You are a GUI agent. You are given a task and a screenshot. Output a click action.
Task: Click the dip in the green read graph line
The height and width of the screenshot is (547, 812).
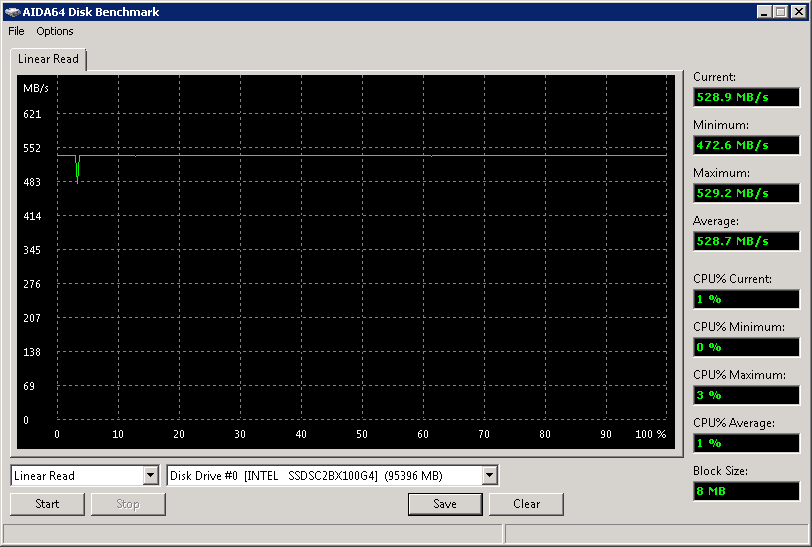tap(77, 170)
